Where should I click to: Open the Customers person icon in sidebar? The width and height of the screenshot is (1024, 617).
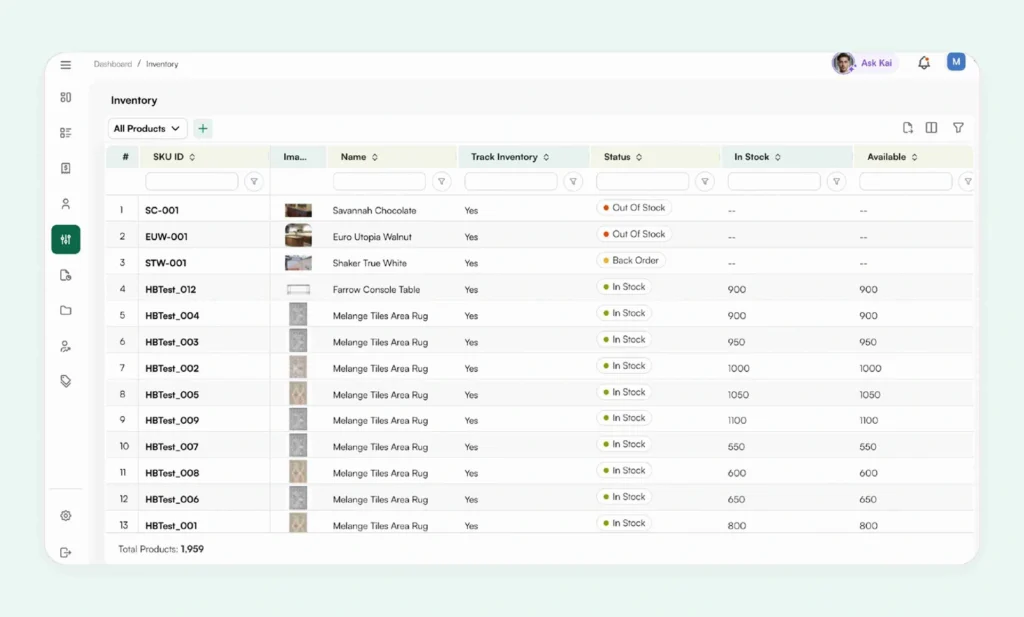tap(66, 203)
